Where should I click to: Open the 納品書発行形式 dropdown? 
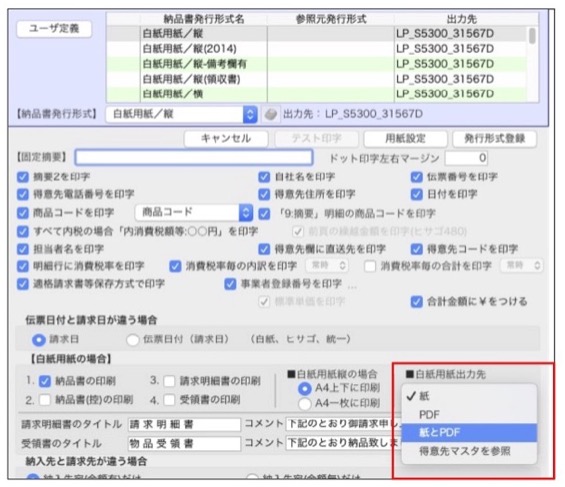pyautogui.click(x=181, y=115)
